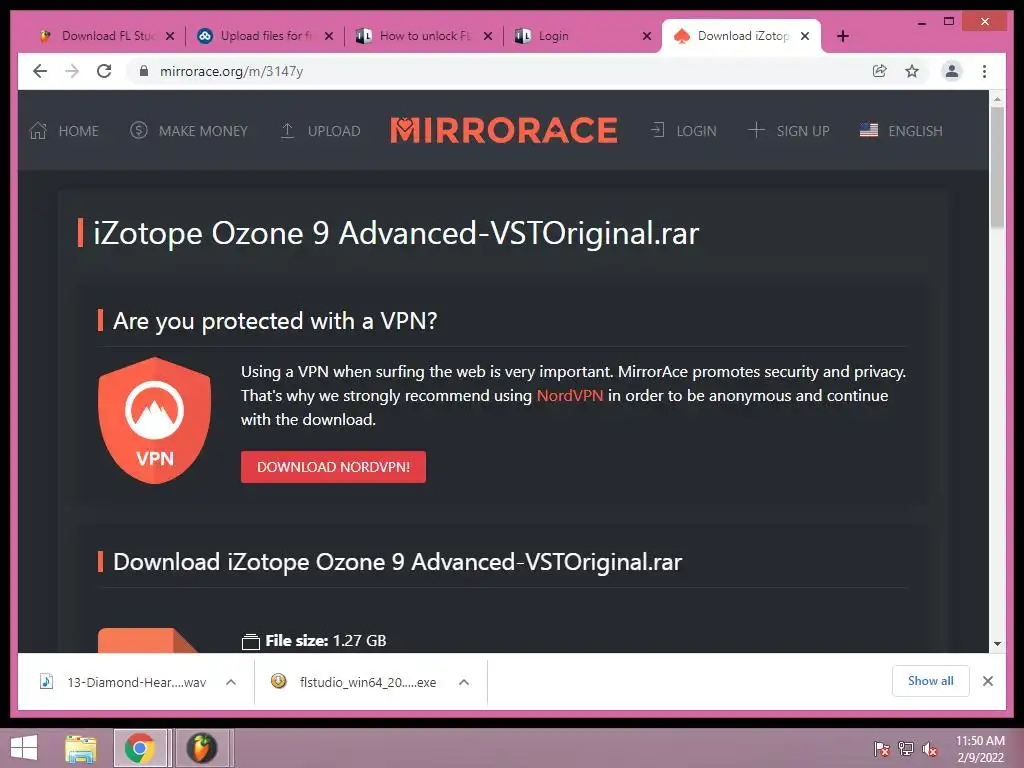Click the LOGIN door icon
Image resolution: width=1024 pixels, height=768 pixels.
pyautogui.click(x=658, y=130)
